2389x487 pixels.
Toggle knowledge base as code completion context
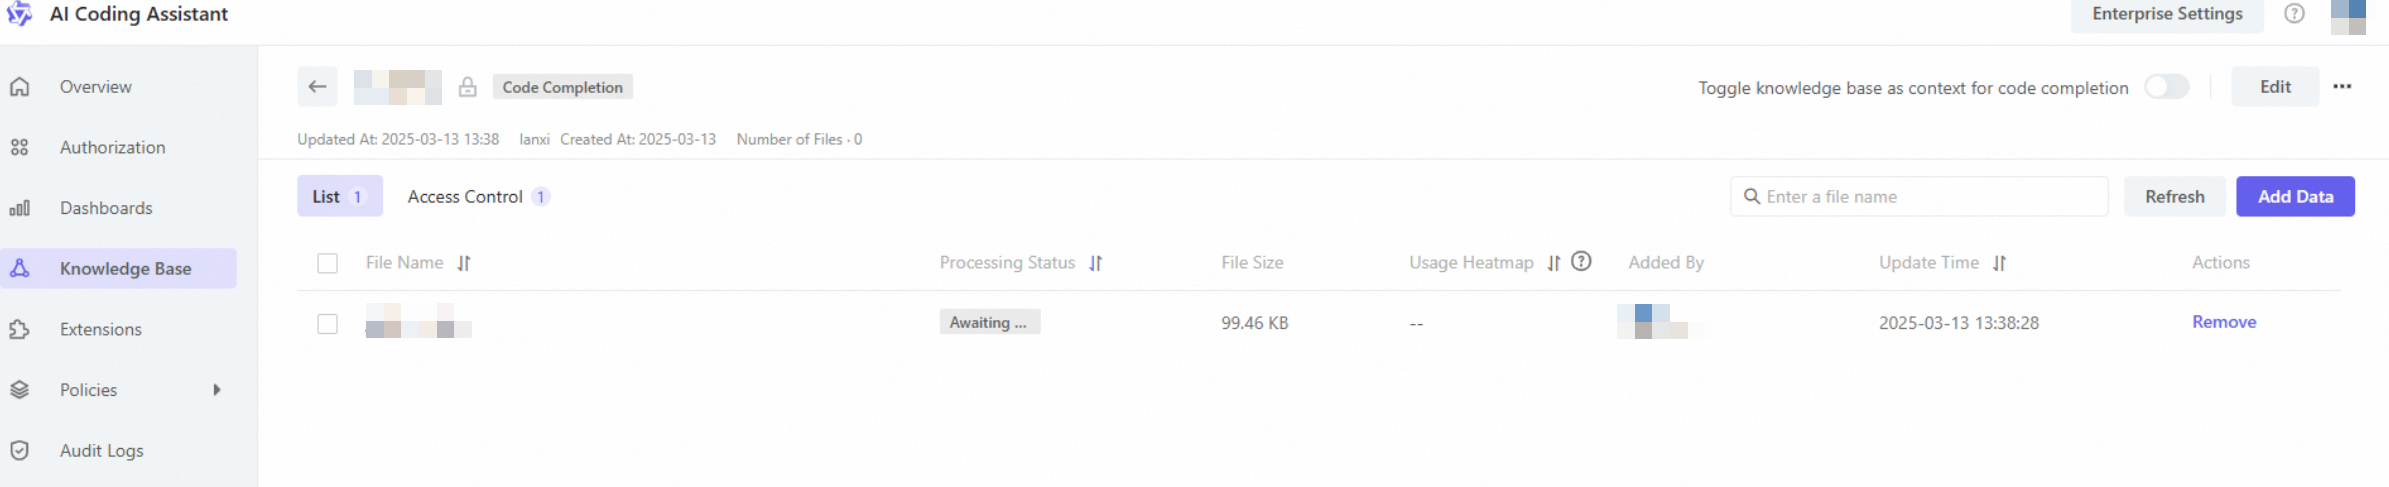click(x=2166, y=87)
